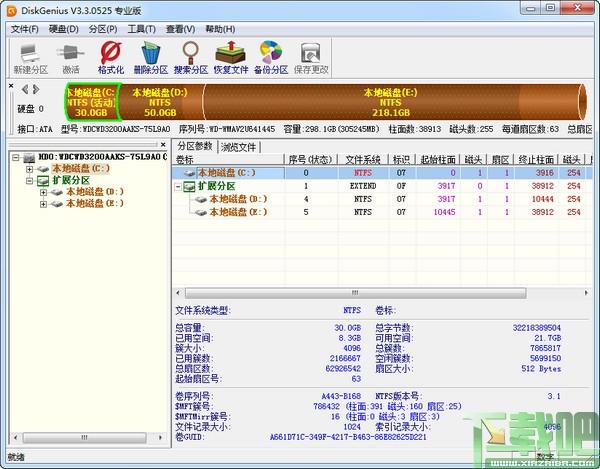The height and width of the screenshot is (469, 600).
Task: Click table scrollbar right arrow
Action: pos(586,293)
